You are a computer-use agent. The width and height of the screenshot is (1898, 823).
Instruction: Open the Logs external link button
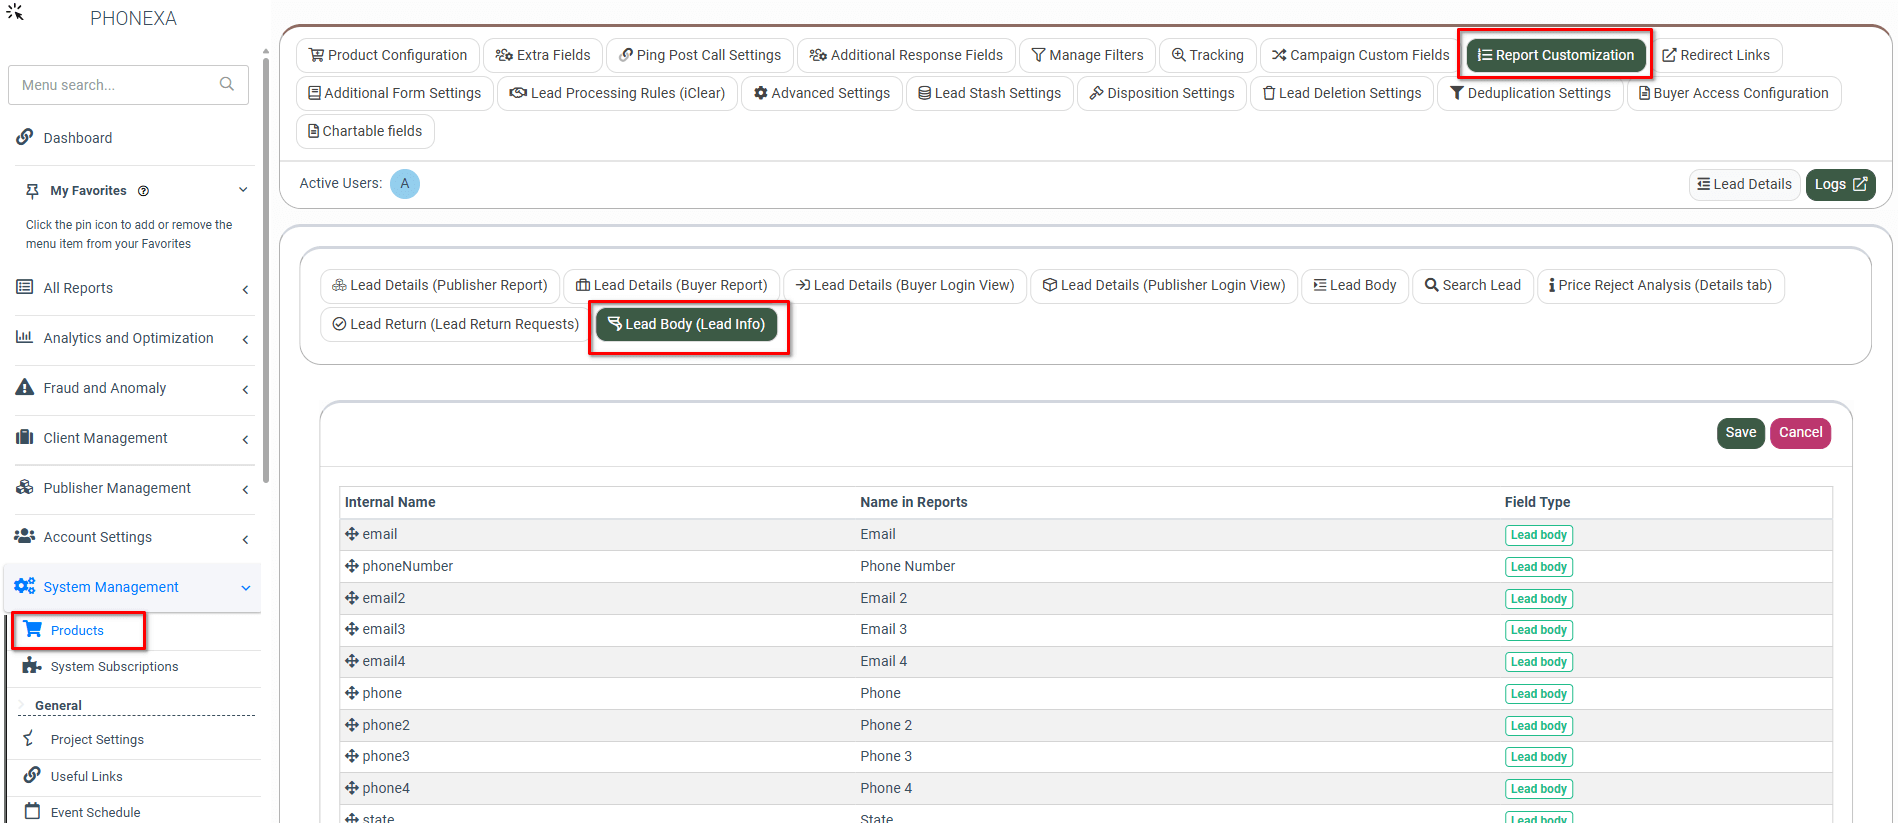1840,184
